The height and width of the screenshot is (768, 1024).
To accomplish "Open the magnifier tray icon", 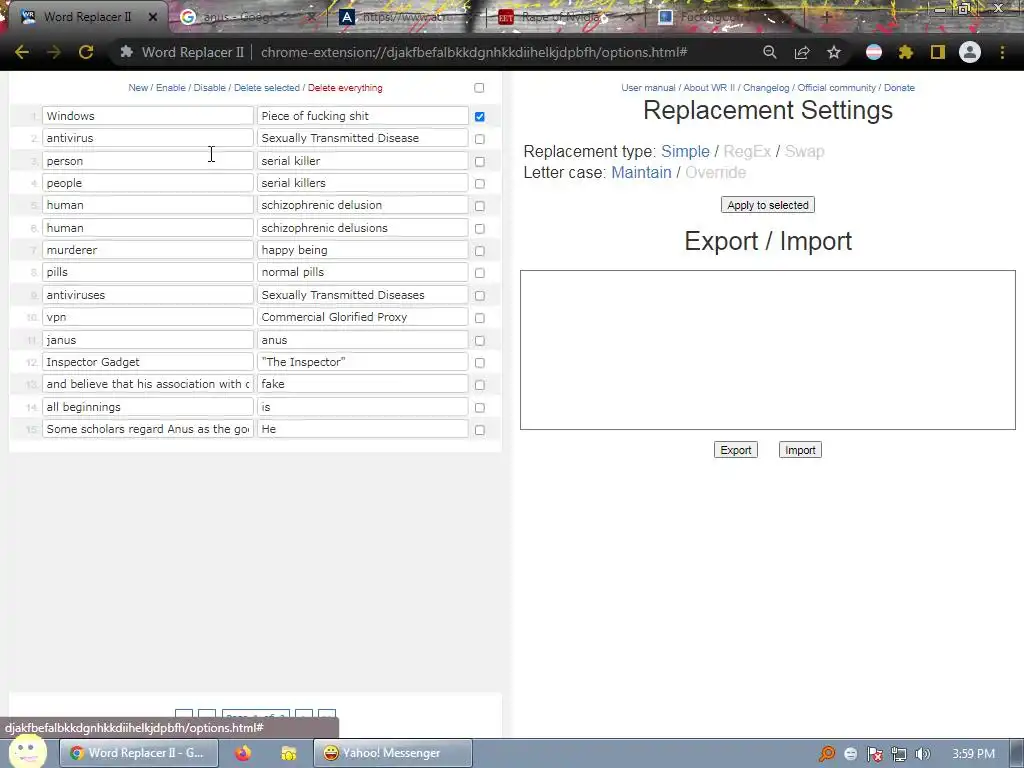I will 827,754.
